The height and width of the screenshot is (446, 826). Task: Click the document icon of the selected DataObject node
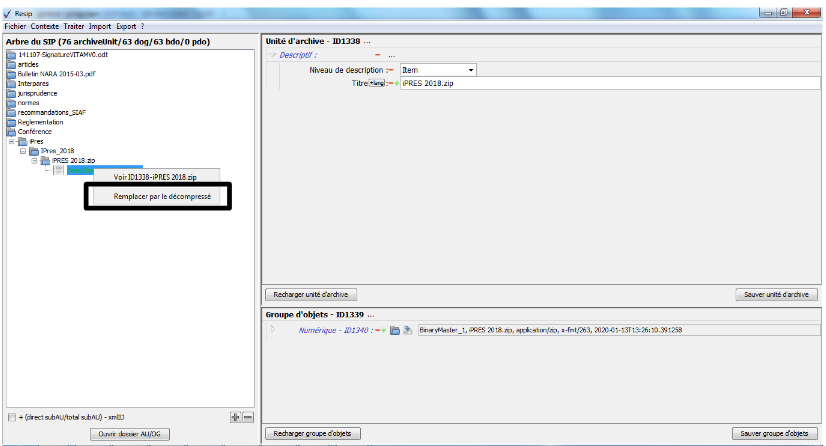pyautogui.click(x=60, y=170)
